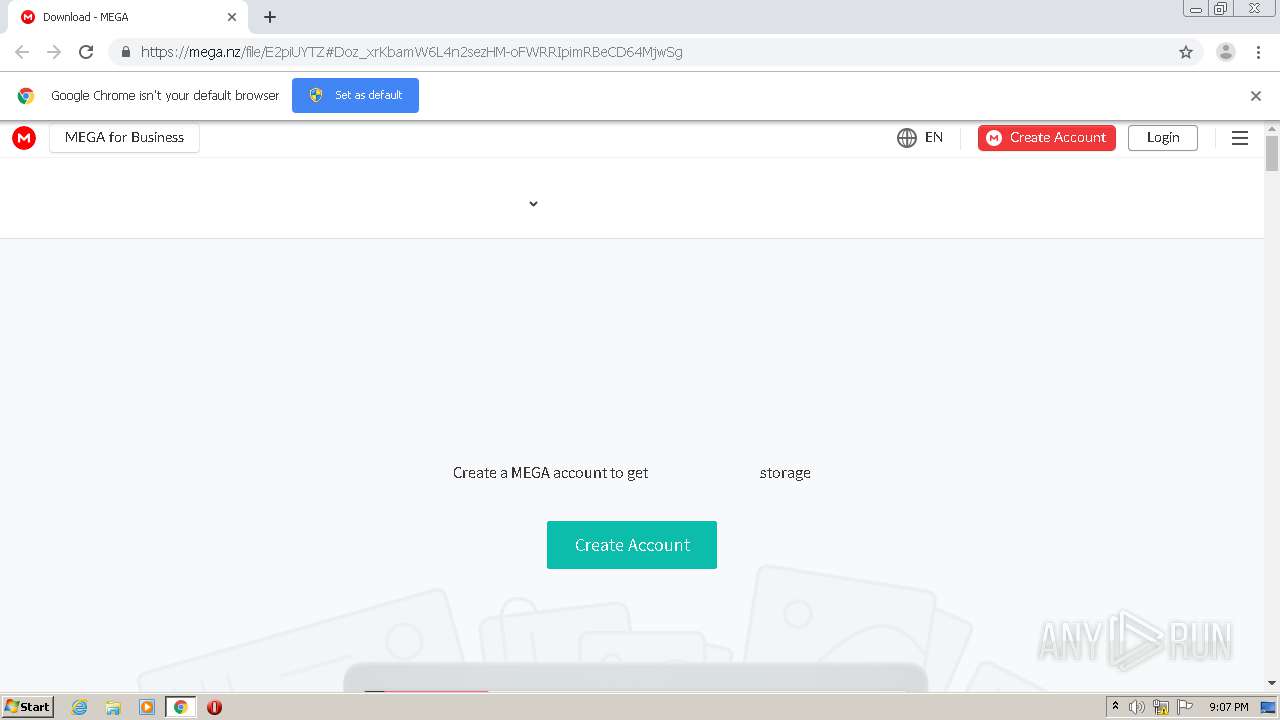Click Chrome icon in default browser bar
Screen dimensions: 1280x720
click(26, 96)
